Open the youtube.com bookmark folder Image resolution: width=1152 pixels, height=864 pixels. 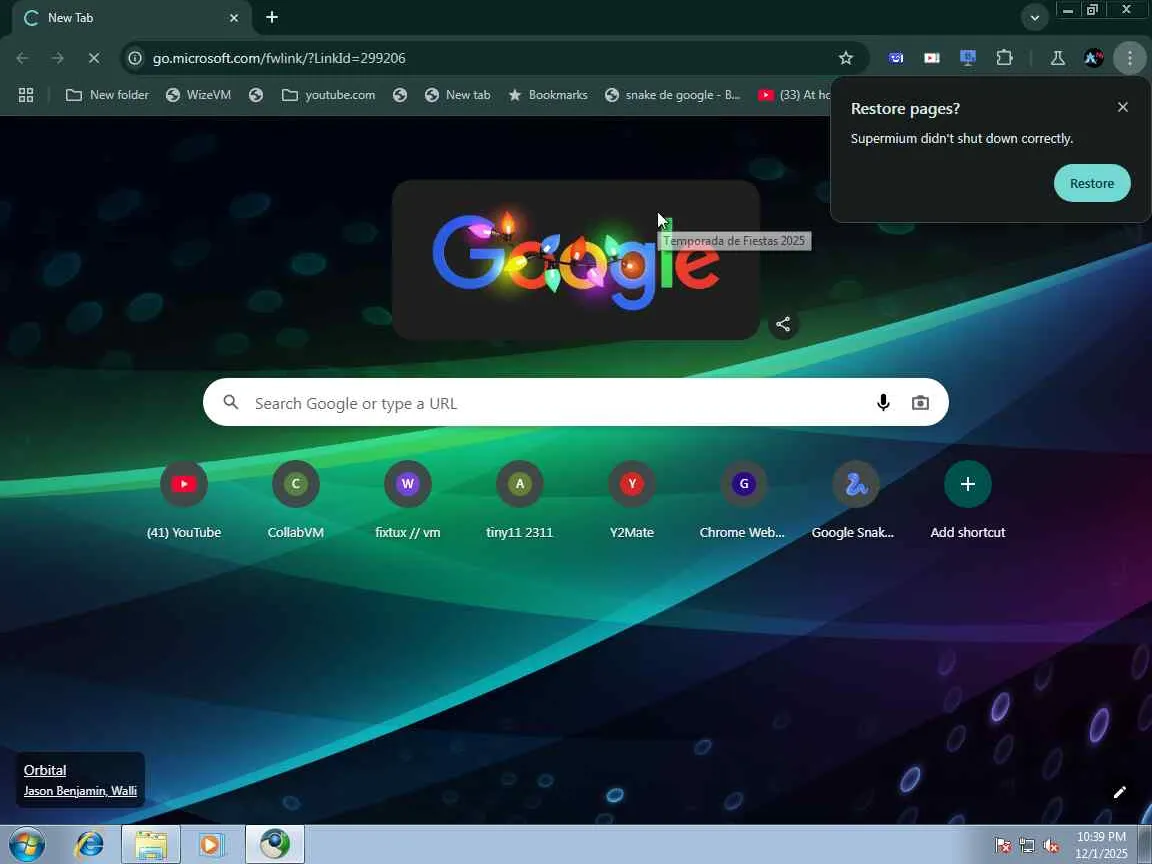(328, 95)
